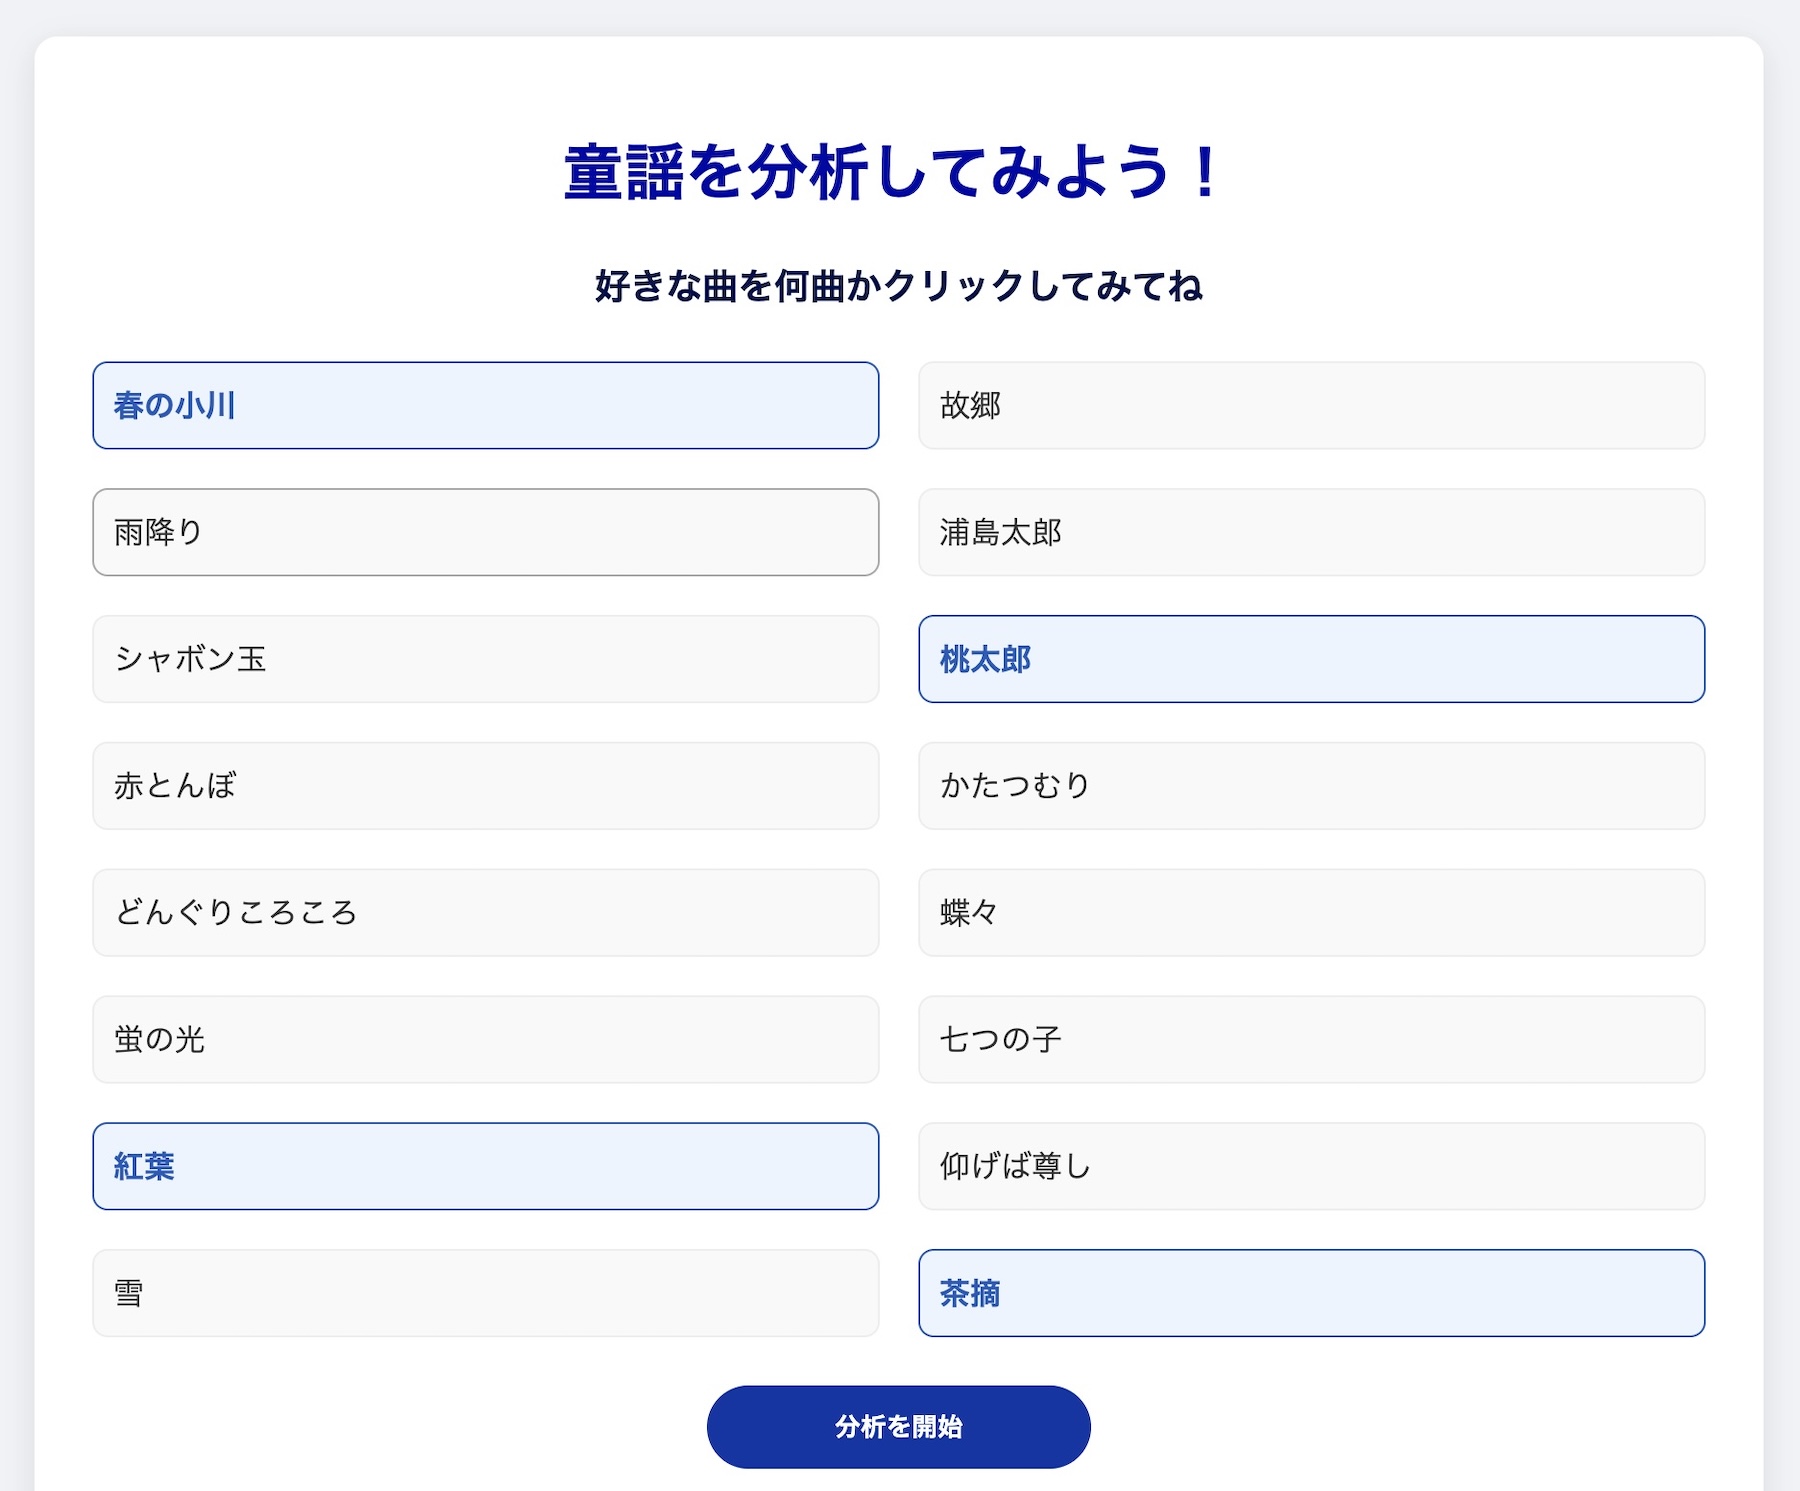
Task: Pick the 蛍の光 song option
Action: 485,1039
